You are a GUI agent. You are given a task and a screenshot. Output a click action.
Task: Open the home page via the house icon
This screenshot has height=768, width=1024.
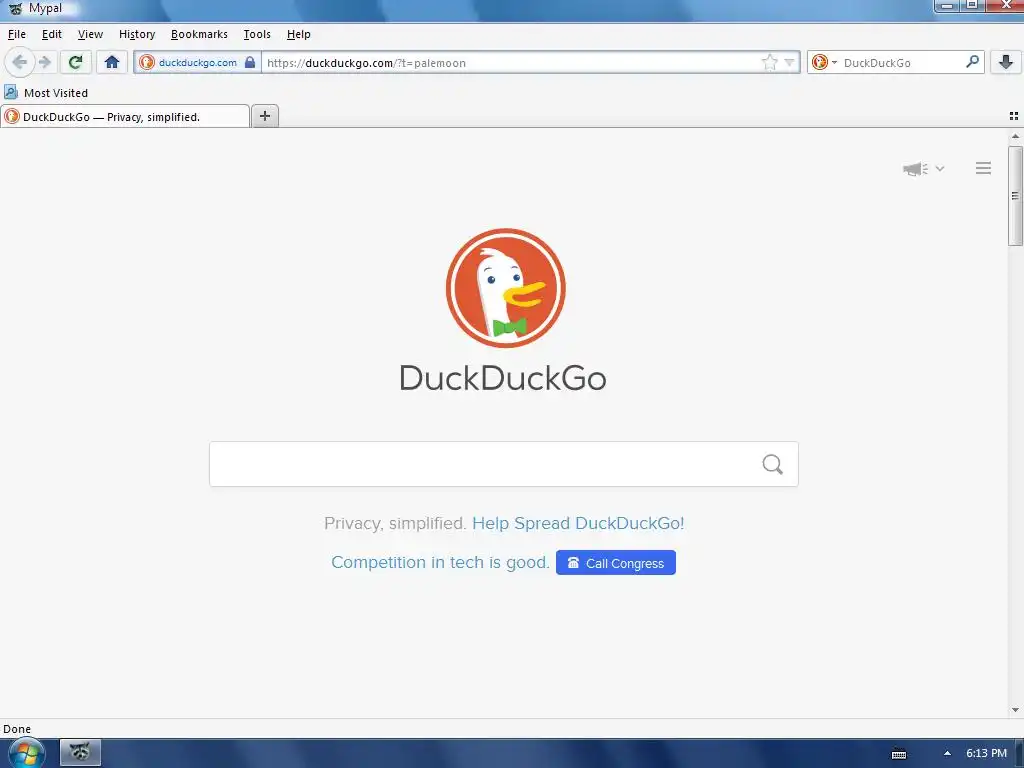112,63
